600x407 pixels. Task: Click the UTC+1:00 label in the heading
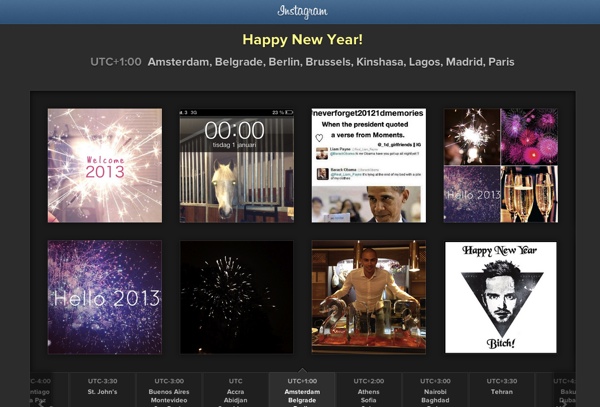pyautogui.click(x=116, y=62)
